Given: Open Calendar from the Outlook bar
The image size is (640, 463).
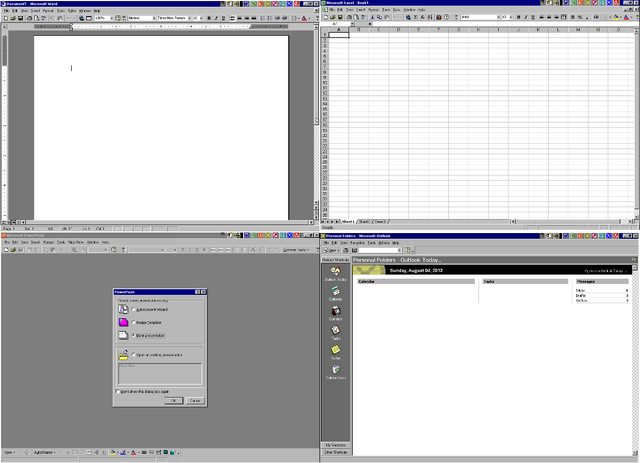Looking at the screenshot, I should pos(336,293).
